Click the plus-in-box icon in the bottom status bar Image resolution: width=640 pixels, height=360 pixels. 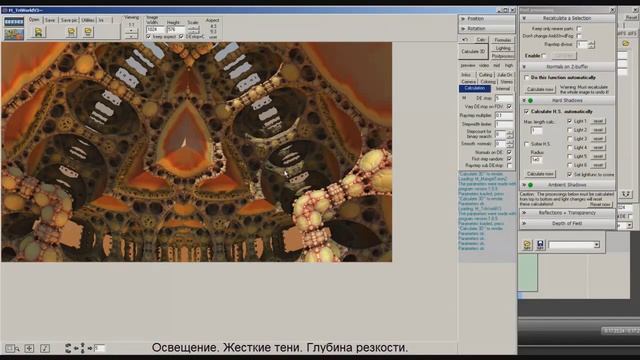29,348
